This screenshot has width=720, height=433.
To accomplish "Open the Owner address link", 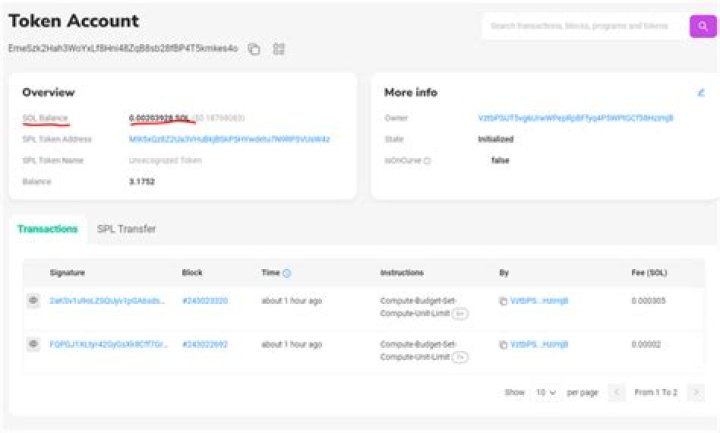I will coord(575,118).
